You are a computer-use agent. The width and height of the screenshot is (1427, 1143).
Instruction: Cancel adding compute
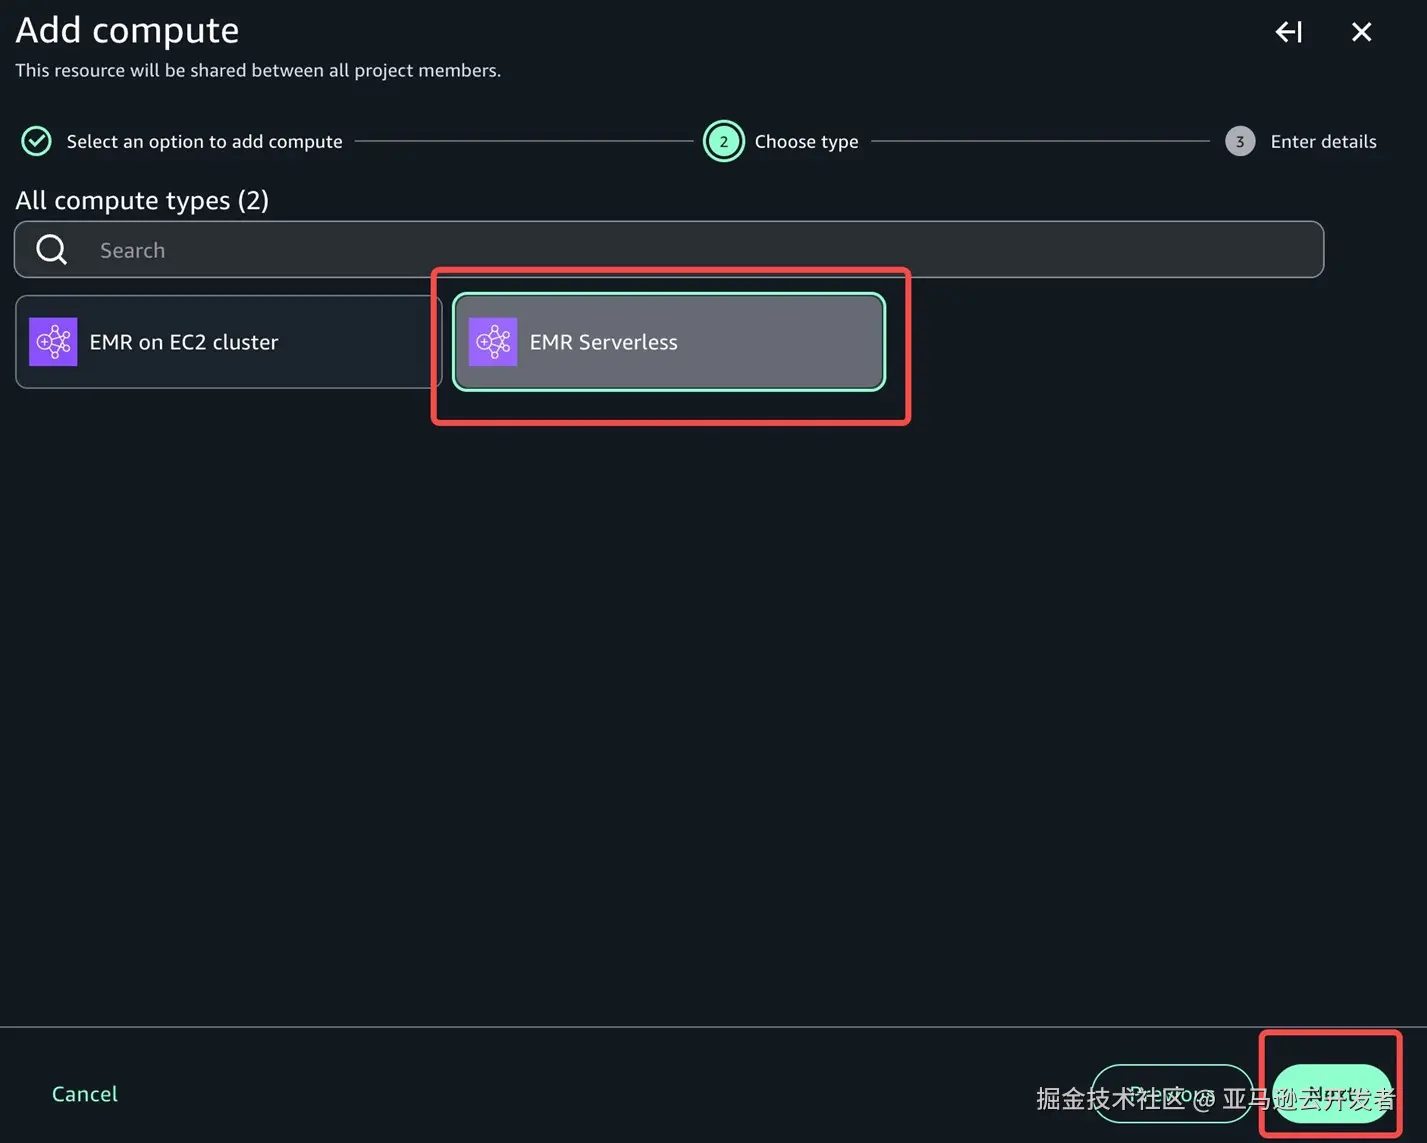click(85, 1094)
